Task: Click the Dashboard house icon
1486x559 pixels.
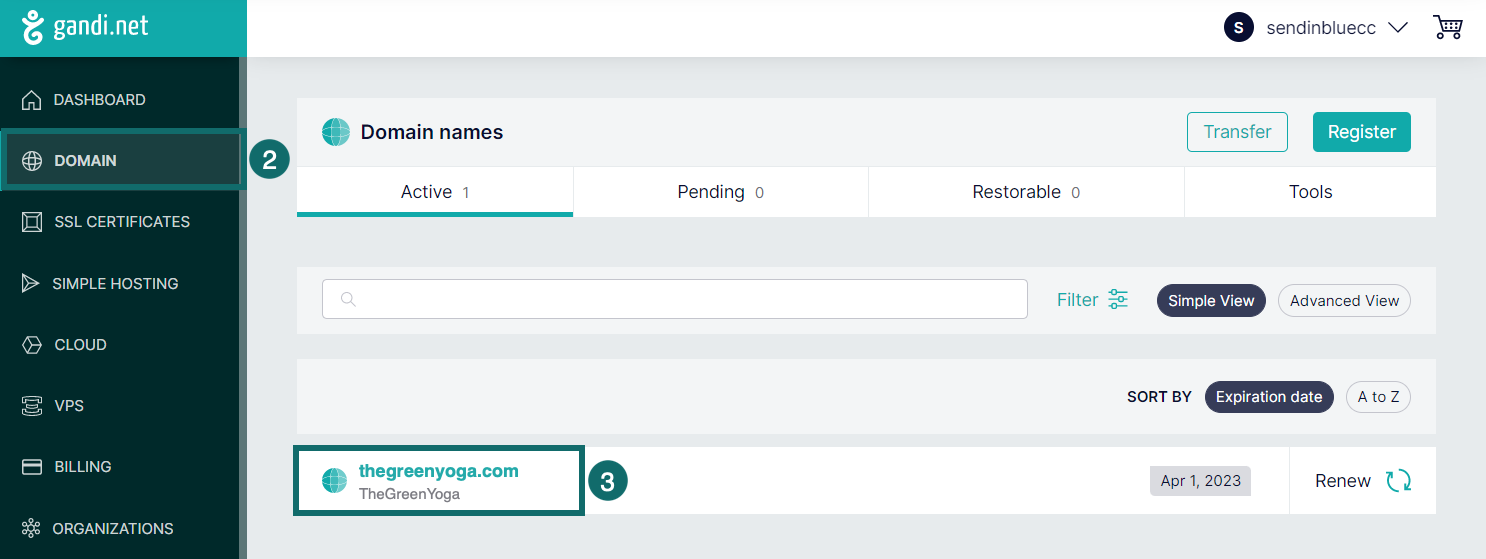Action: tap(32, 100)
